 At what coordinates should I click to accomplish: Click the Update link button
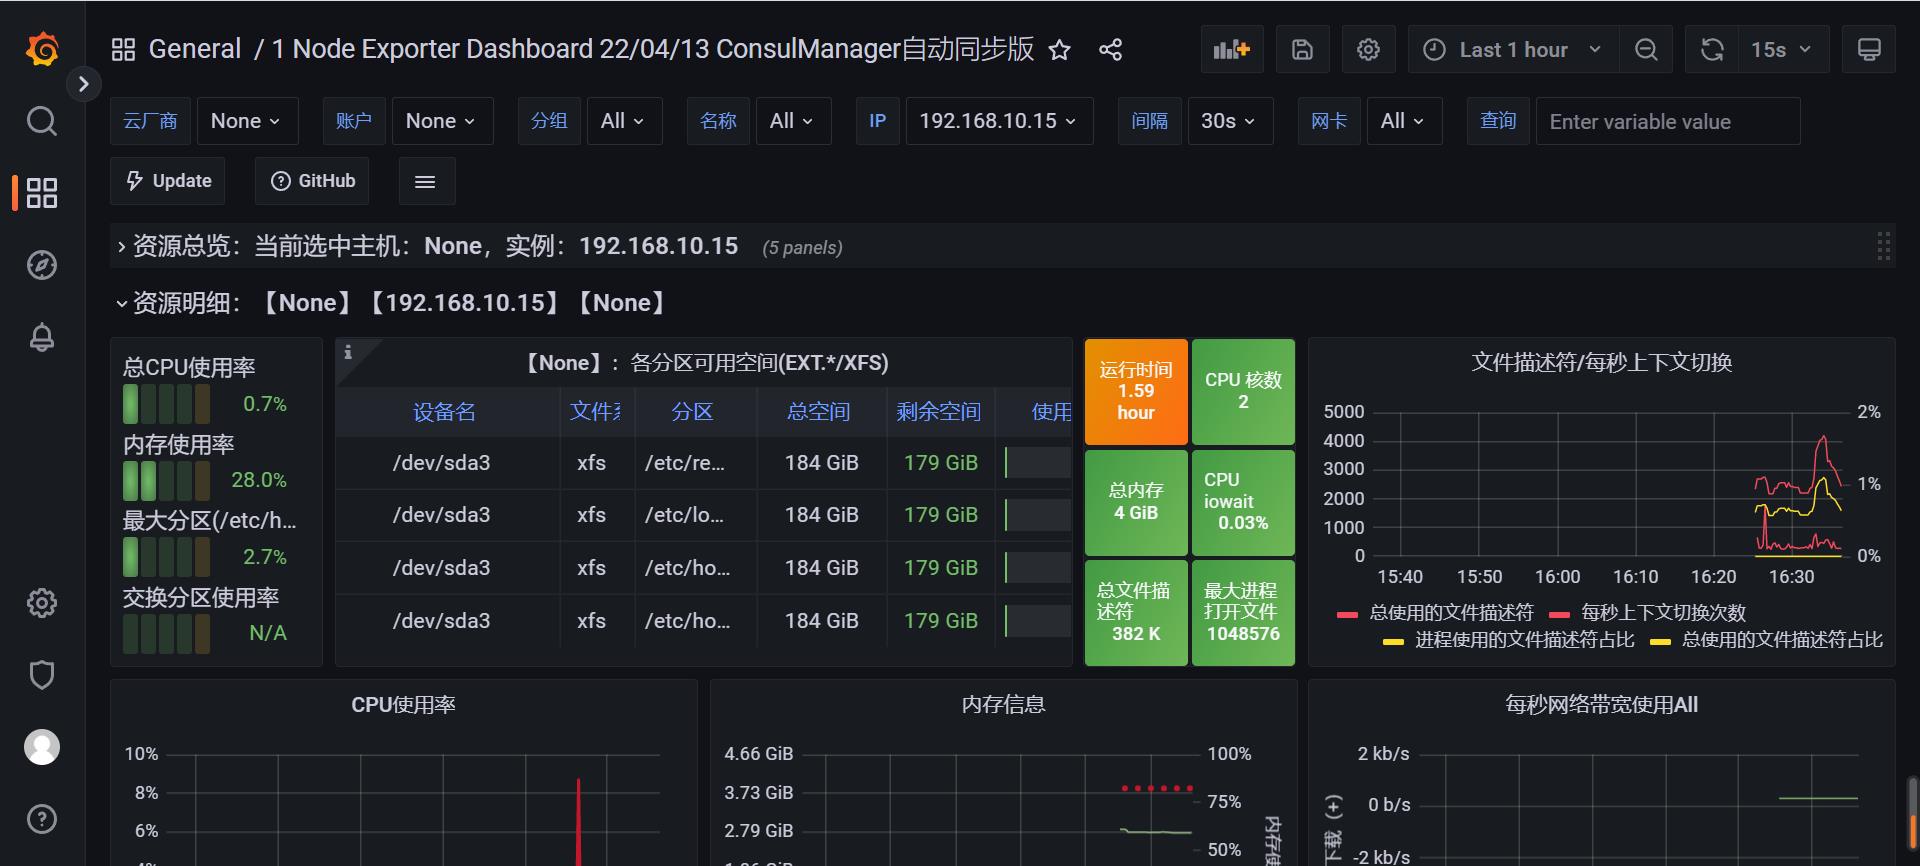pos(168,181)
